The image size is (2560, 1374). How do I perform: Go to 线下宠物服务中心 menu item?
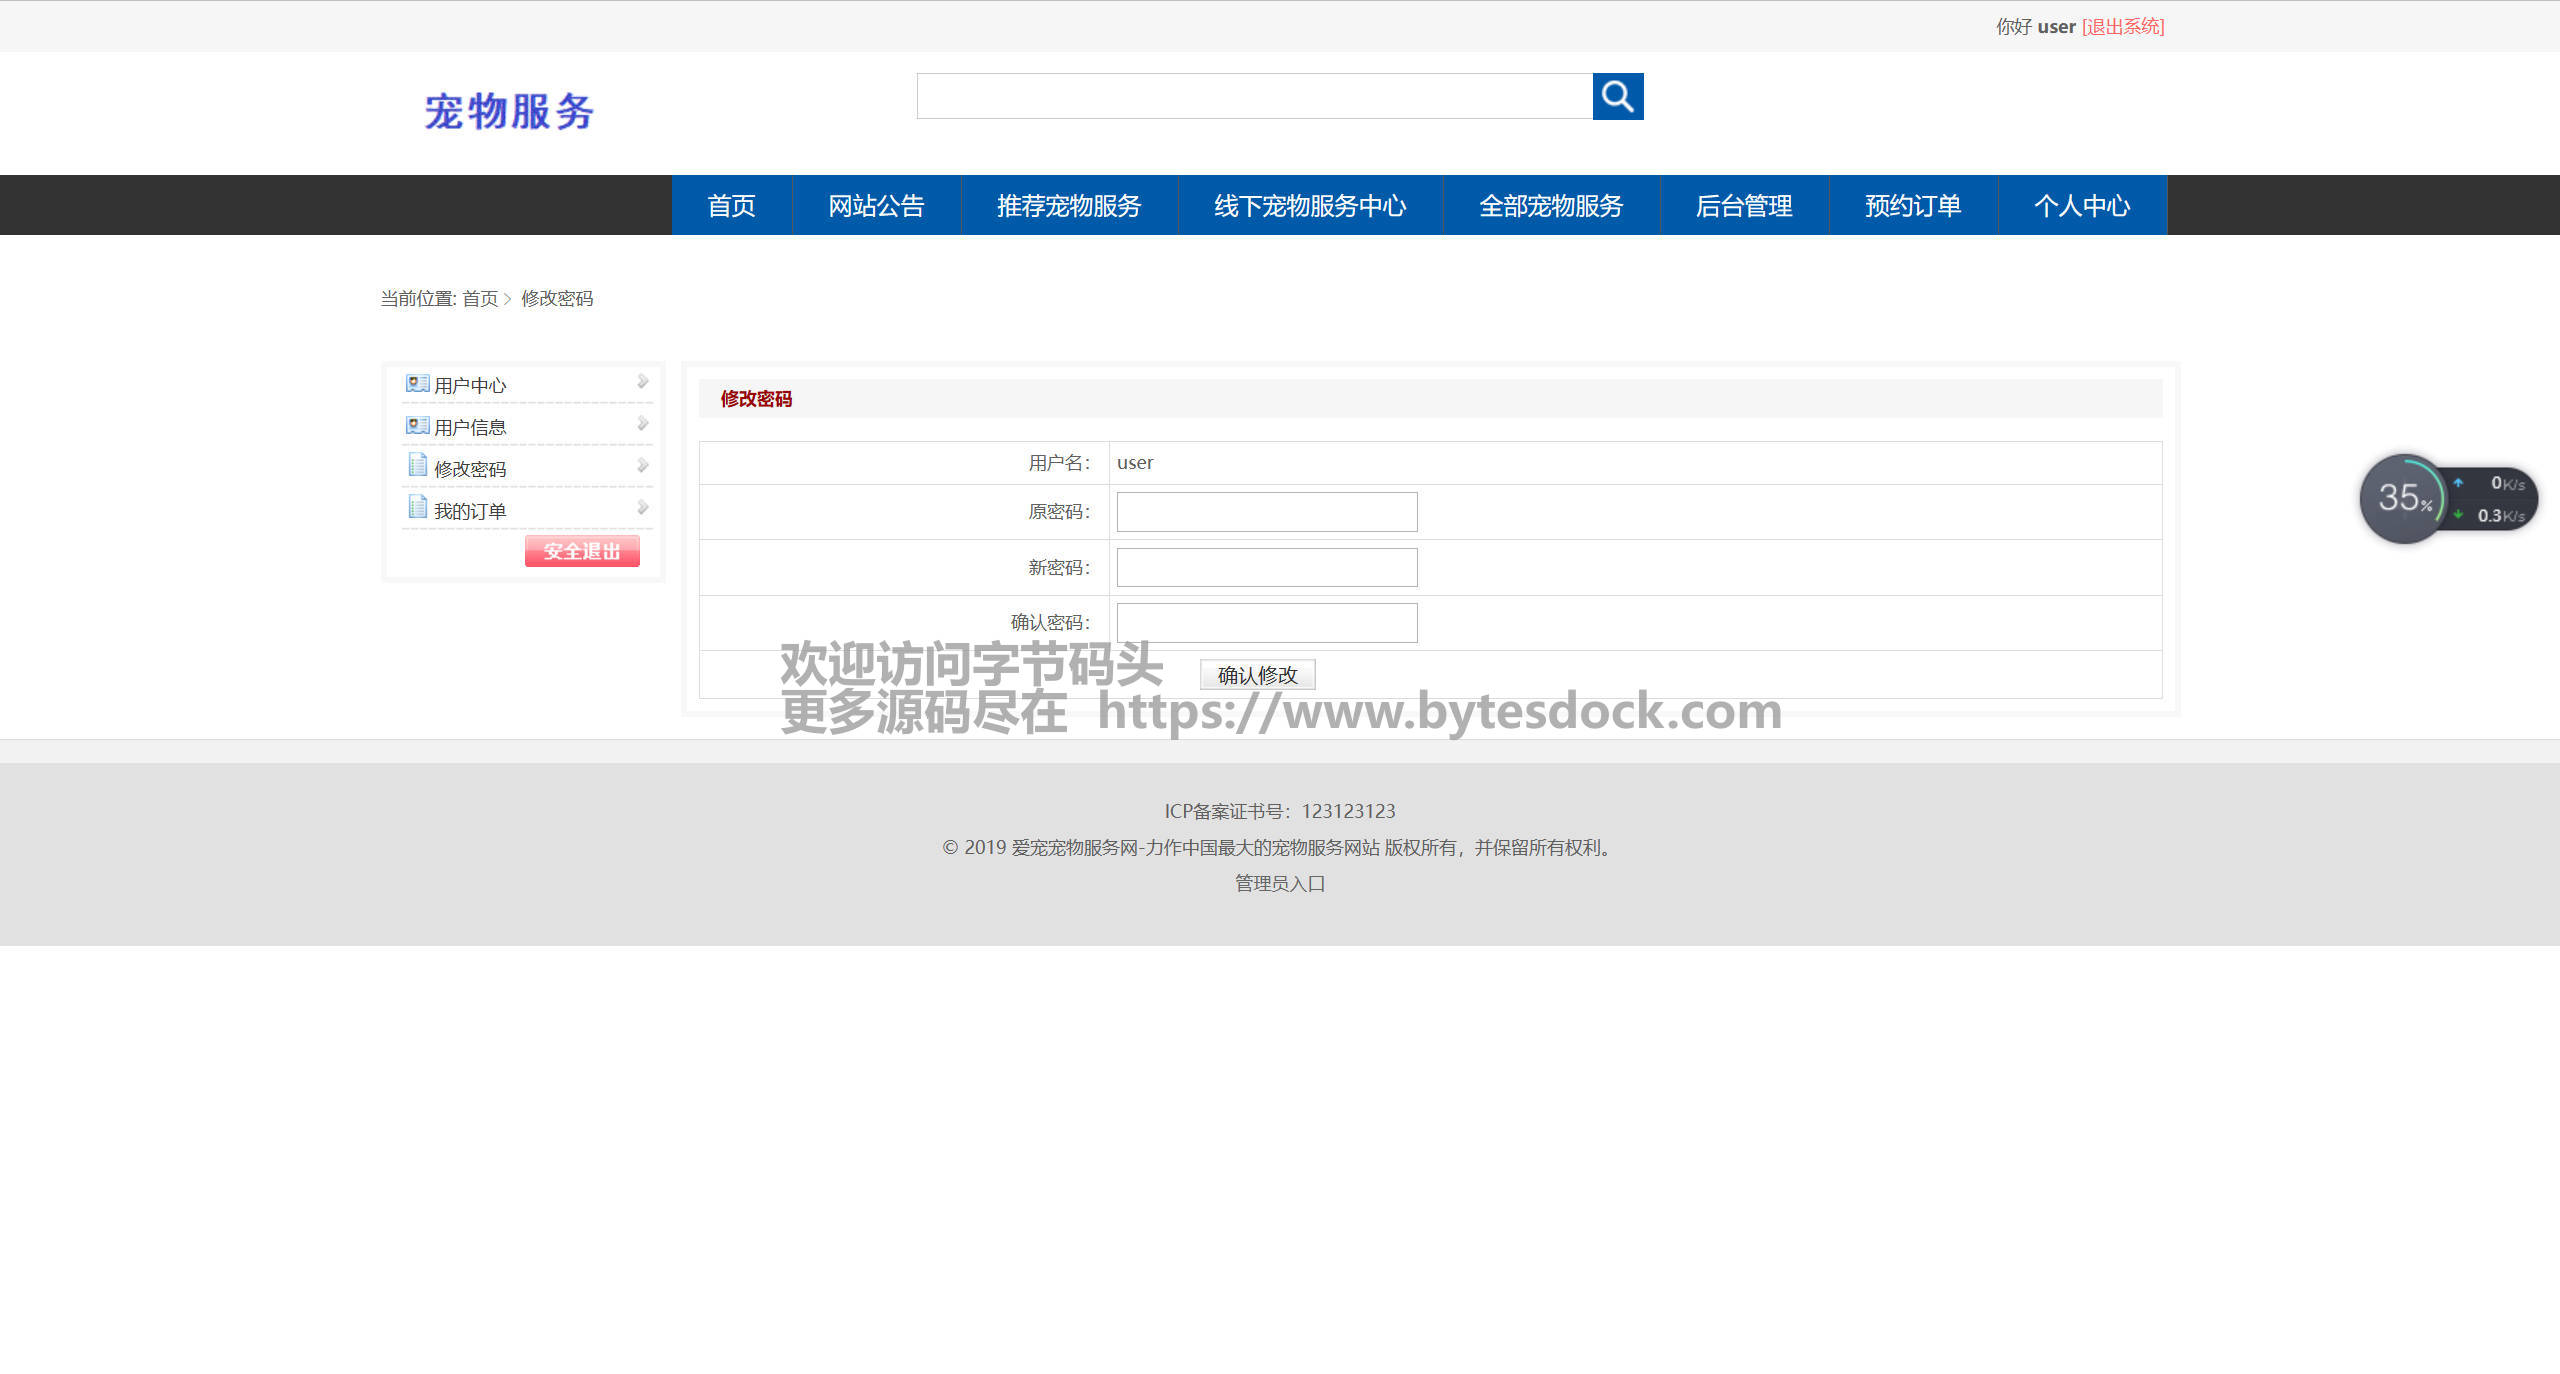[x=1309, y=206]
